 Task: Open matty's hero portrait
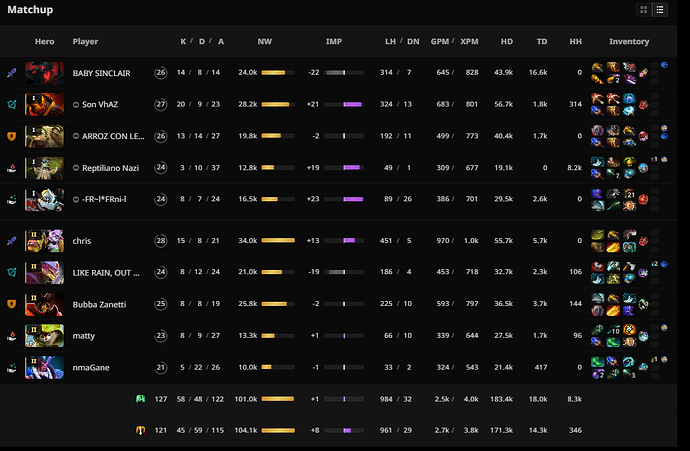point(44,336)
